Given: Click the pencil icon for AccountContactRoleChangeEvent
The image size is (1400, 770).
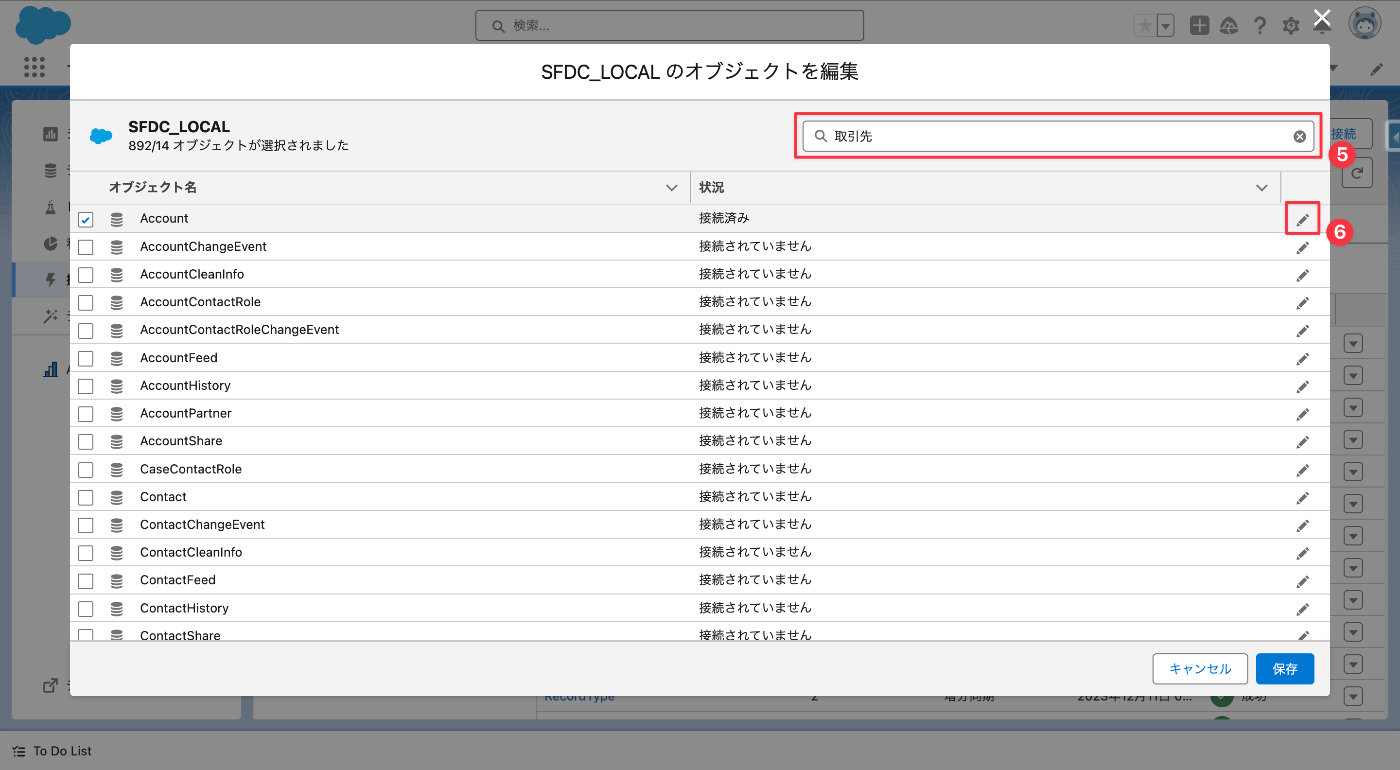Looking at the screenshot, I should coord(1303,331).
